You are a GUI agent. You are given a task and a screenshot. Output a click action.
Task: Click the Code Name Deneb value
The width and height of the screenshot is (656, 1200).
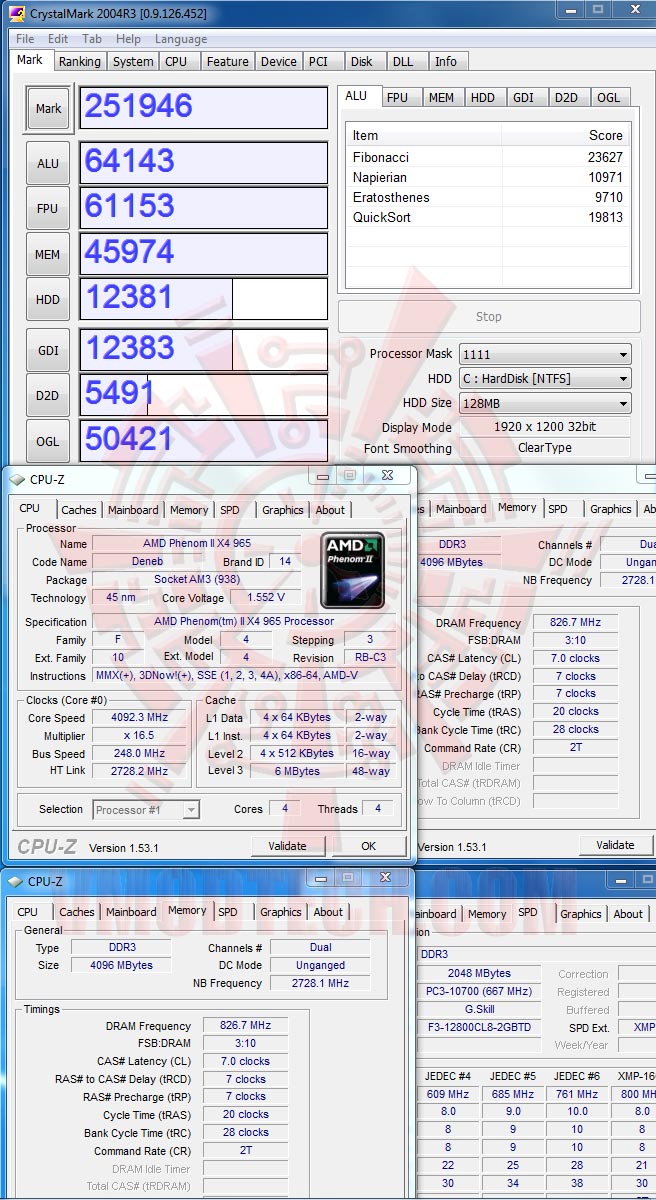pos(147,562)
